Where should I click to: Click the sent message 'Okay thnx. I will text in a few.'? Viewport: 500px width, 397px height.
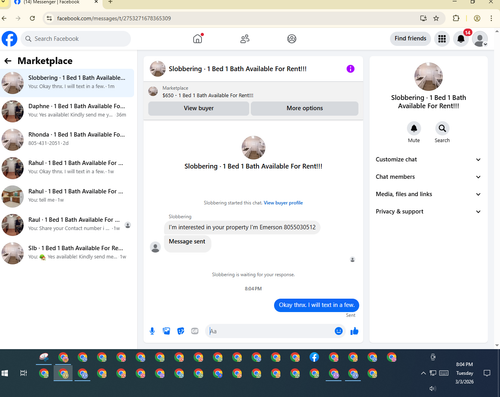point(316,305)
